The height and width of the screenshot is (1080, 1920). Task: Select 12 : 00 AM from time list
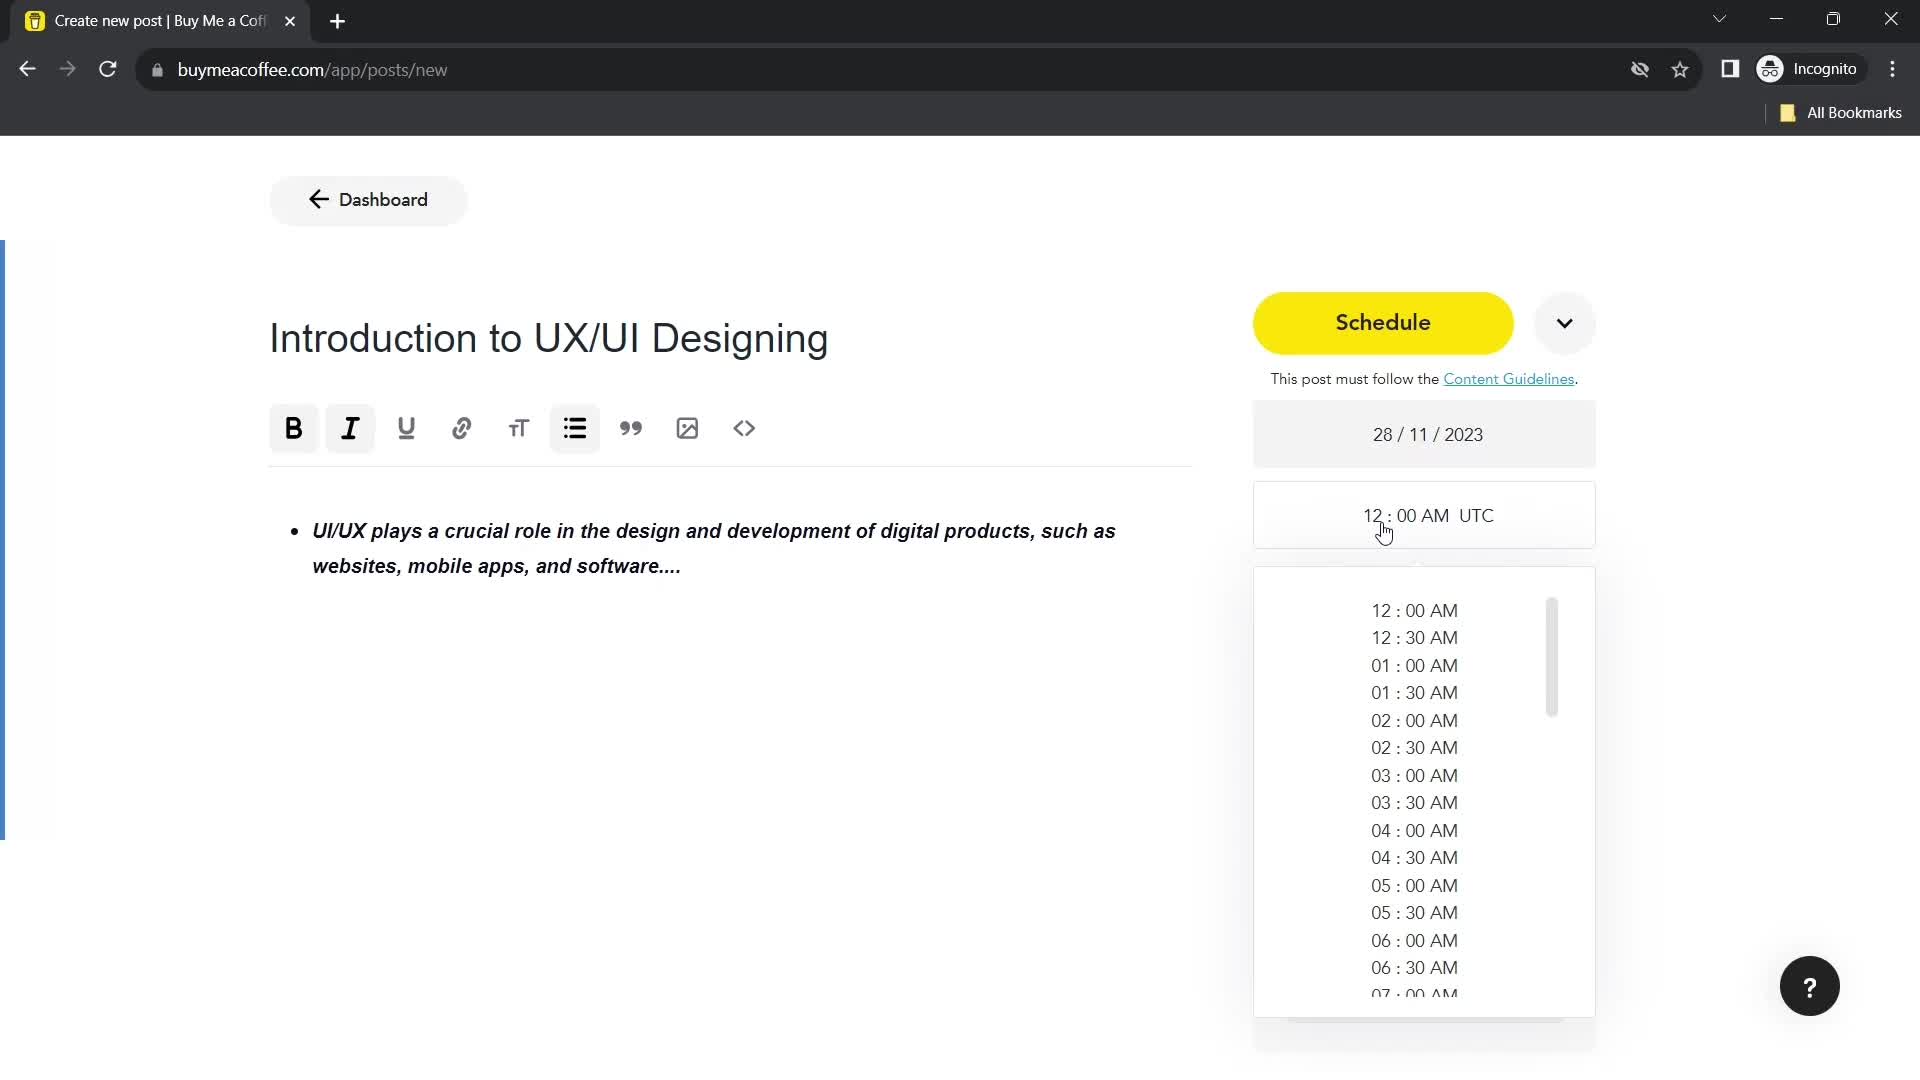[x=1414, y=611]
